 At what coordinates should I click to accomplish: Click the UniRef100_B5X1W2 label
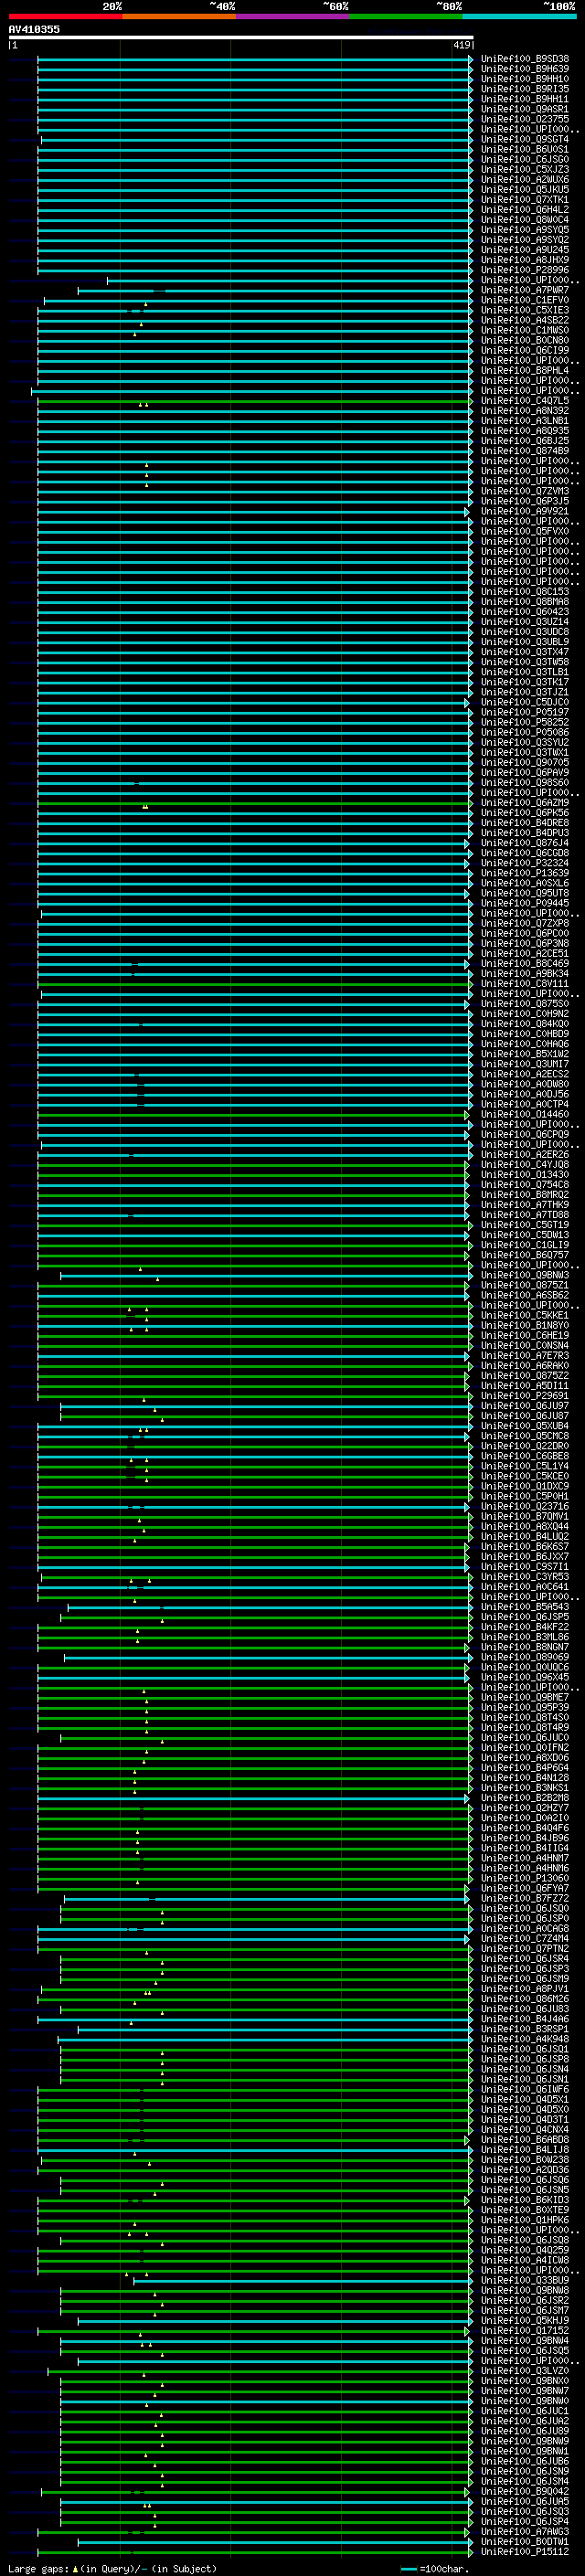tap(525, 1054)
